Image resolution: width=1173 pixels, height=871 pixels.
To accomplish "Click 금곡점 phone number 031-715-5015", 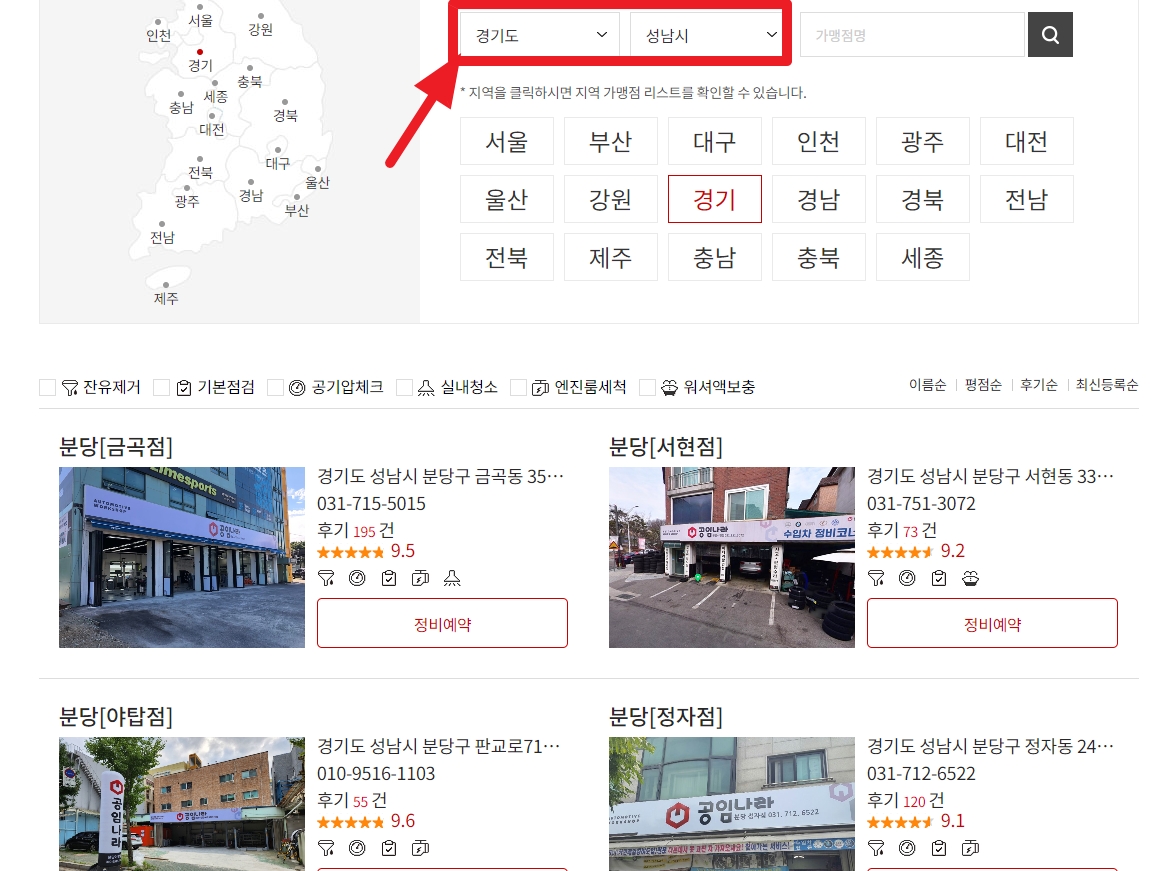I will point(371,504).
